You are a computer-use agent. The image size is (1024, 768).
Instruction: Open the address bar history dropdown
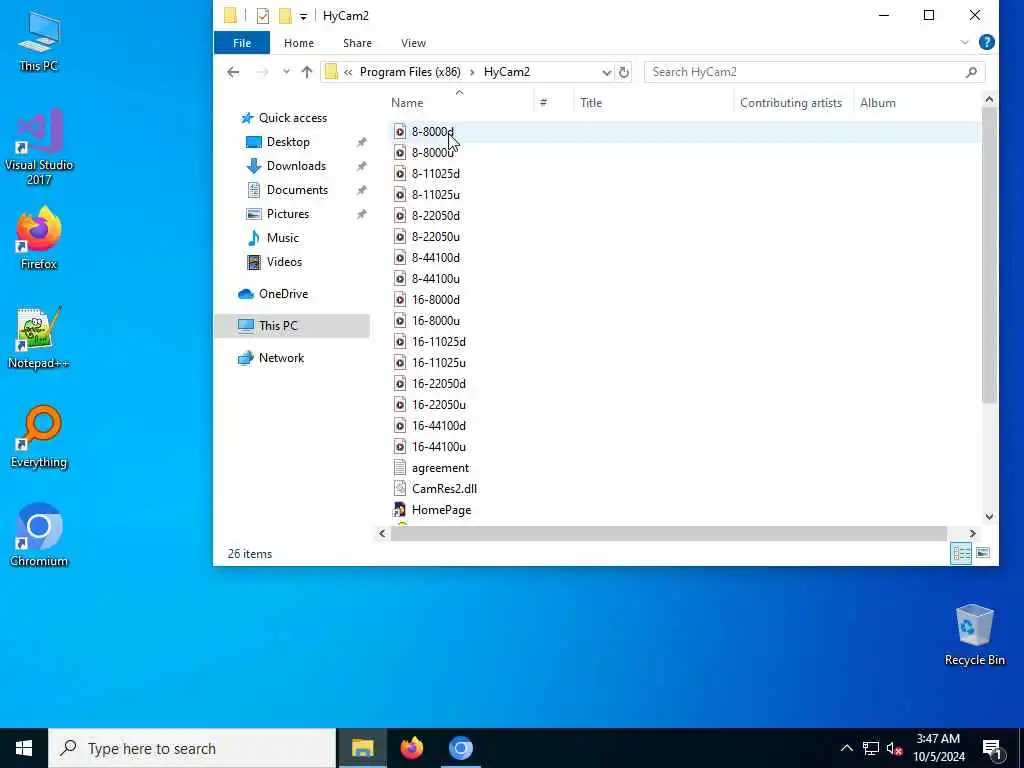pyautogui.click(x=606, y=72)
